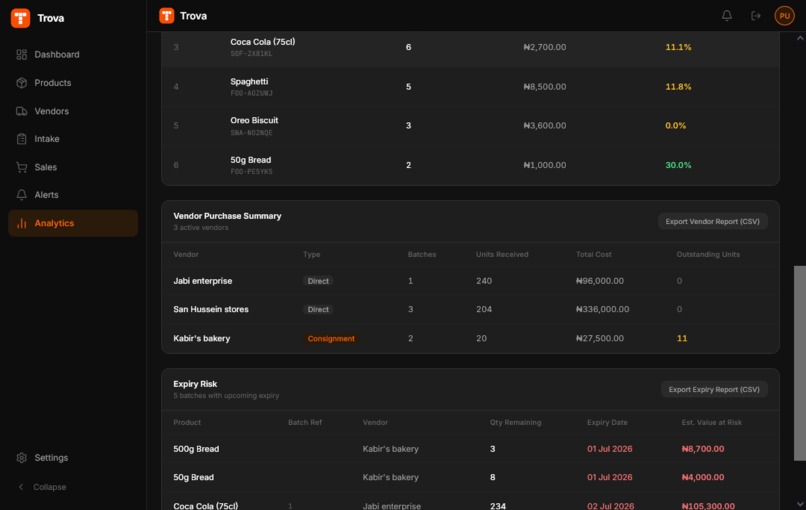This screenshot has width=806, height=510.
Task: Click the 500g Bread expiry row name
Action: click(196, 449)
